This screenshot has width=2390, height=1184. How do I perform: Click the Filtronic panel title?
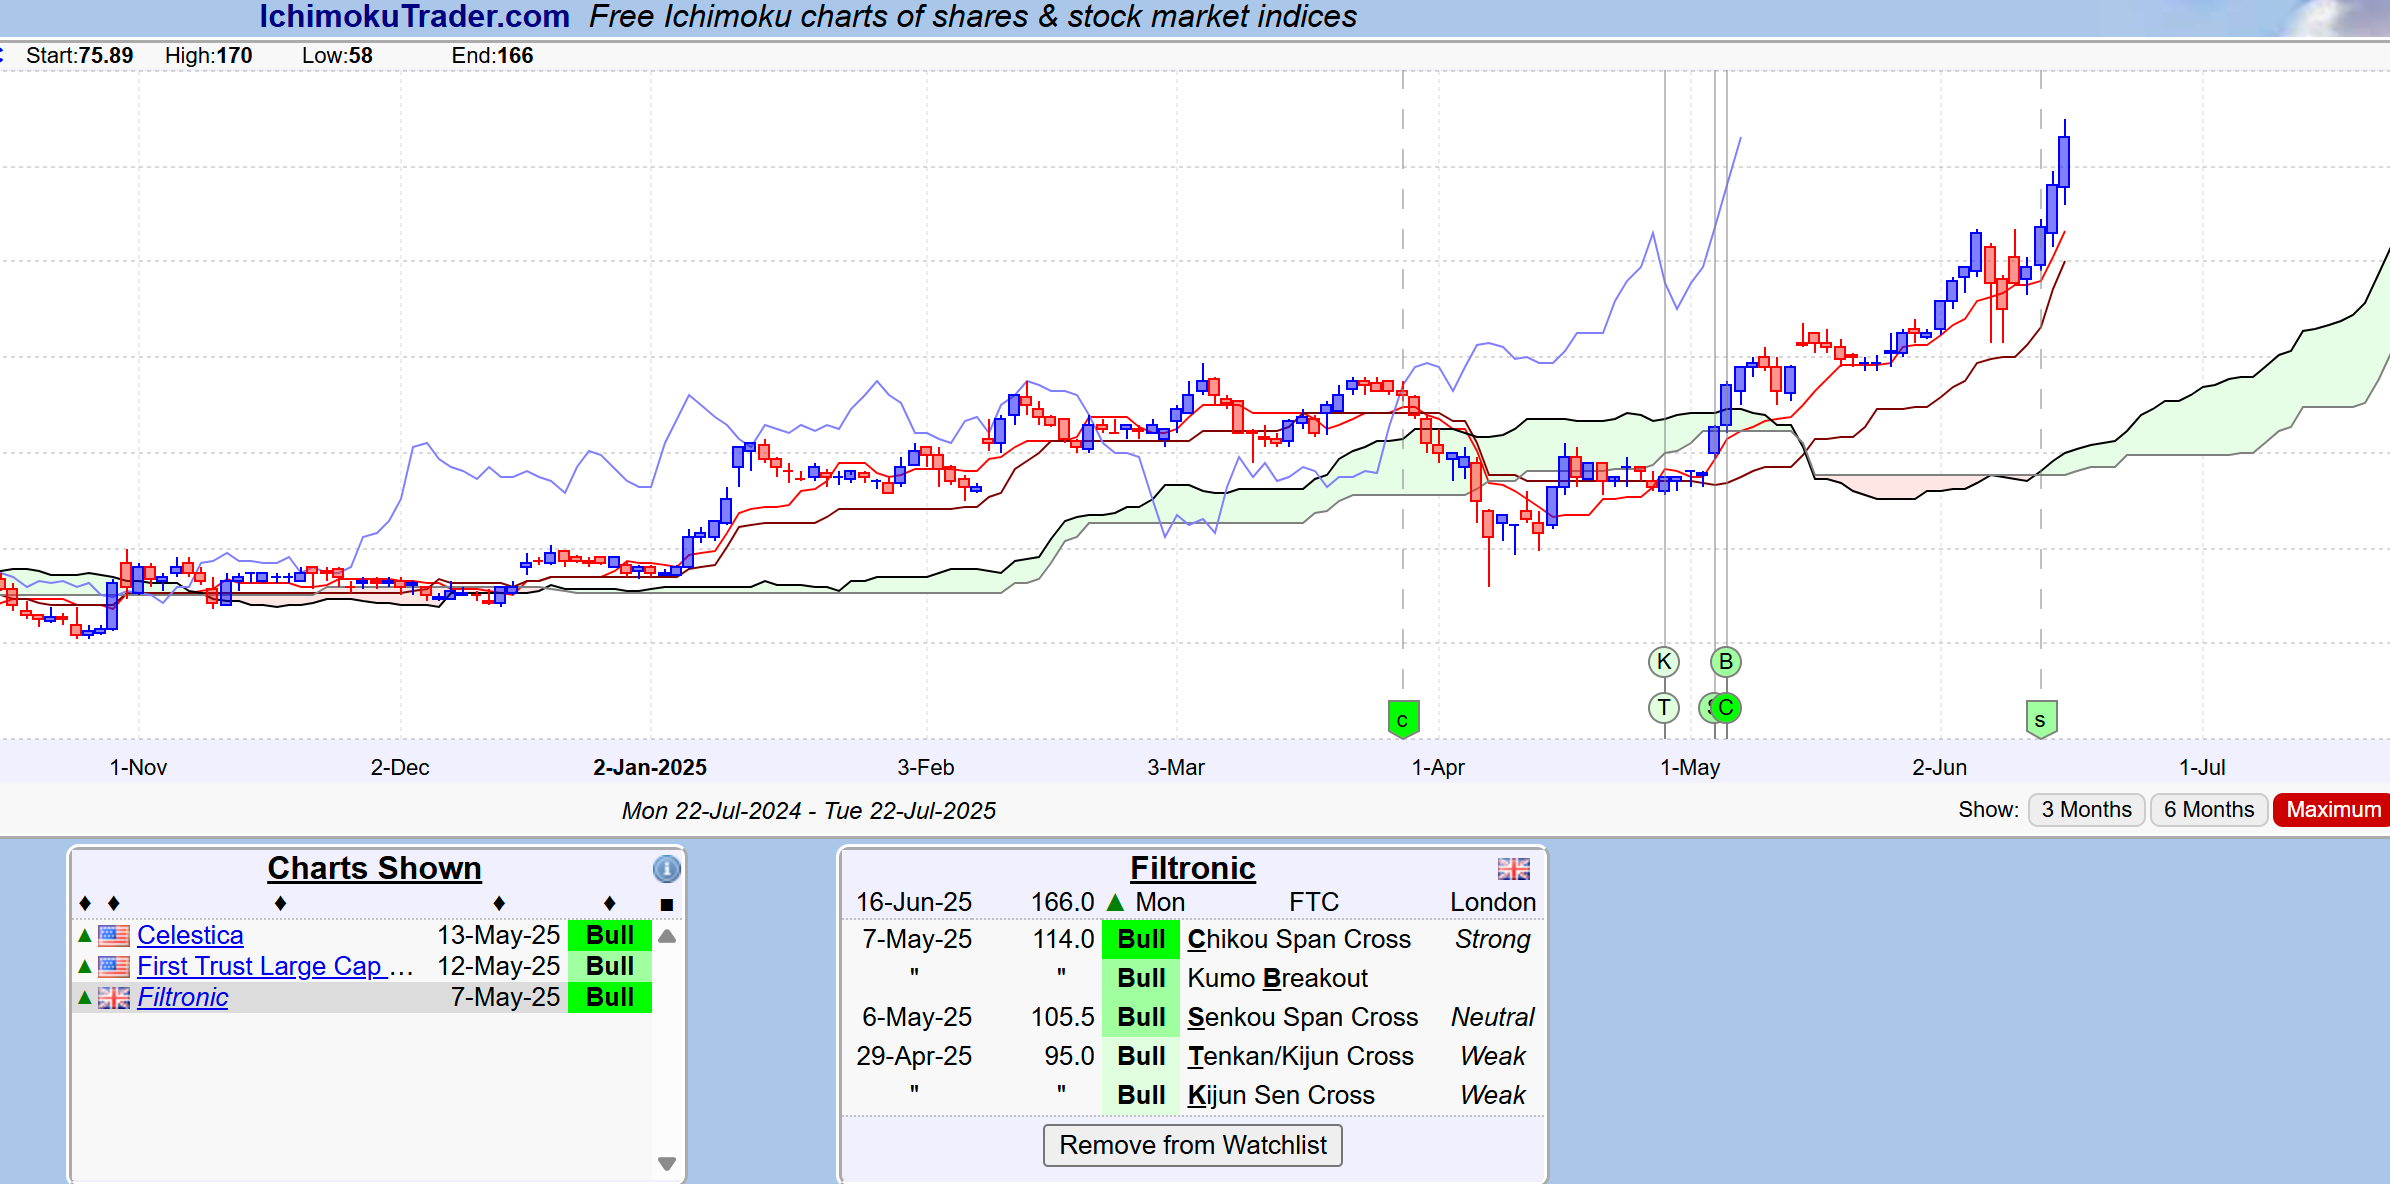[x=1192, y=868]
